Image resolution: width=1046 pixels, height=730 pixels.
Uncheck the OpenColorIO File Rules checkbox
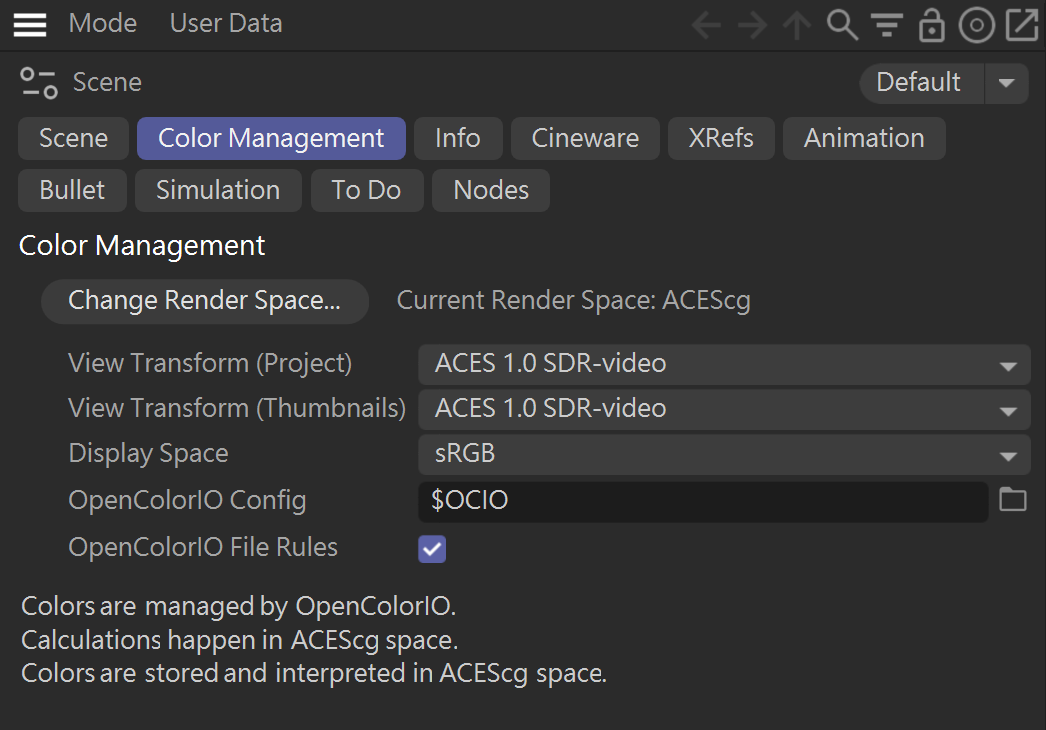(x=432, y=548)
